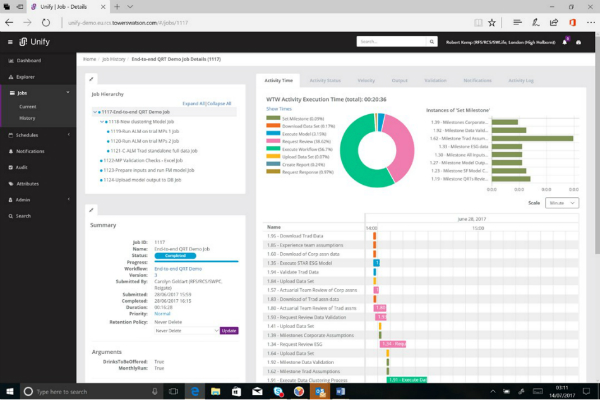Toggle the hamburger menu beside the Unify logo
The height and width of the screenshot is (400, 600).
(x=10, y=42)
